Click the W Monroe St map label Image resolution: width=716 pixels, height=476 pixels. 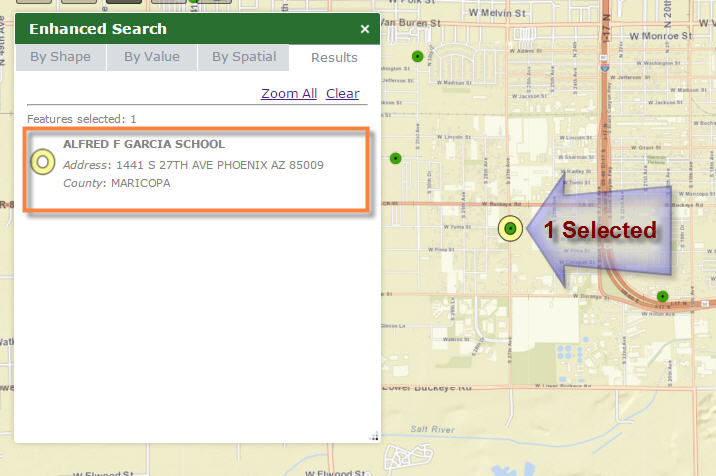(x=661, y=36)
